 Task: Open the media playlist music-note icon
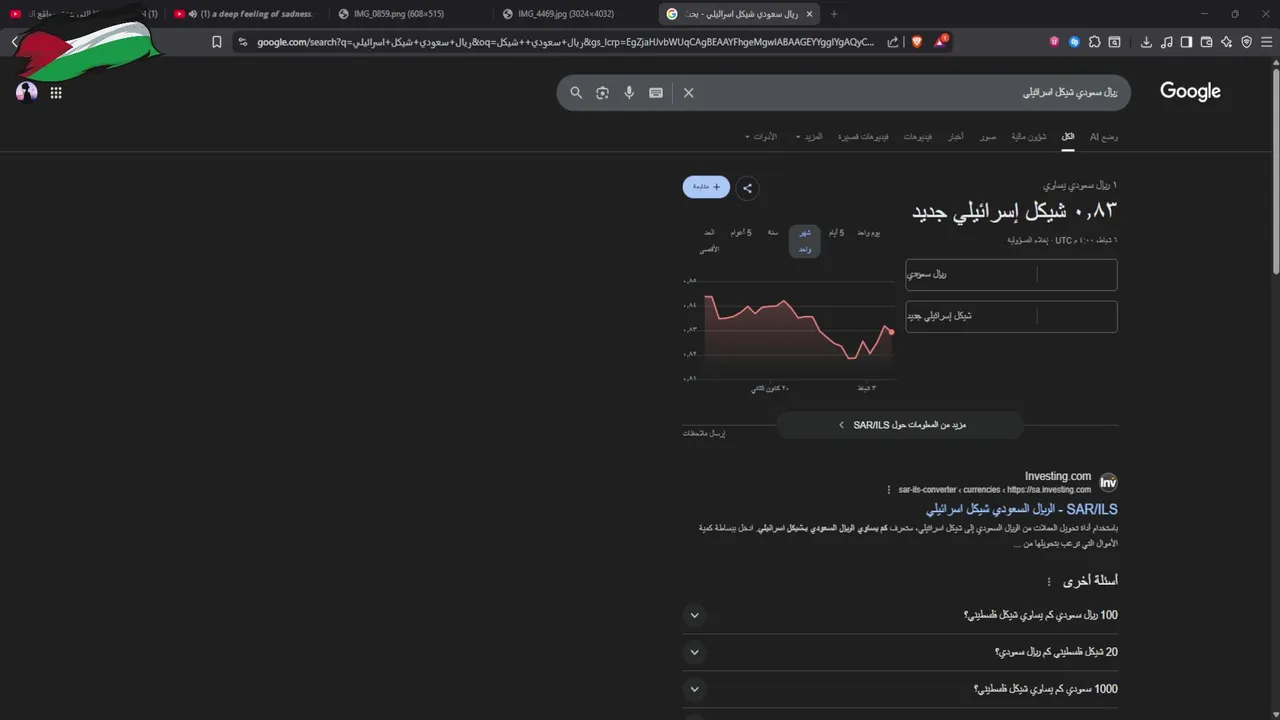[1166, 42]
